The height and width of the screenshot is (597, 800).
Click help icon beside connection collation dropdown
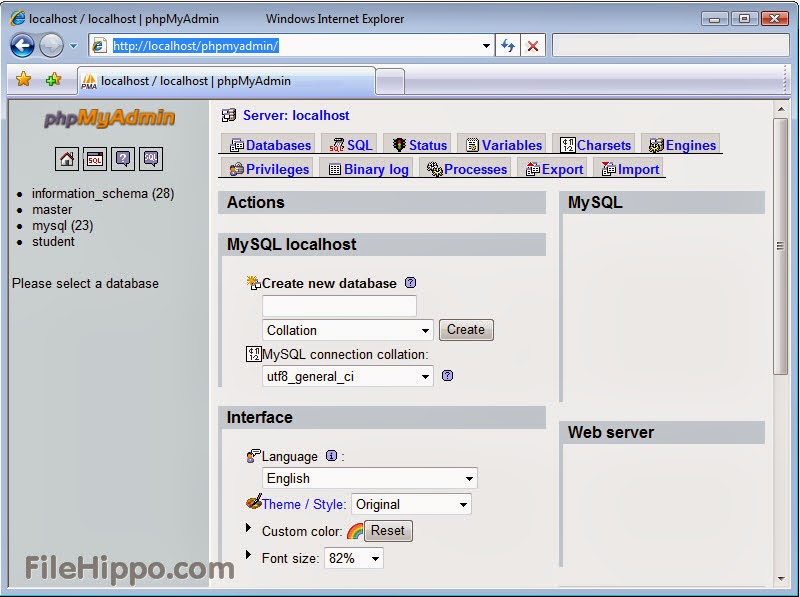[x=447, y=376]
